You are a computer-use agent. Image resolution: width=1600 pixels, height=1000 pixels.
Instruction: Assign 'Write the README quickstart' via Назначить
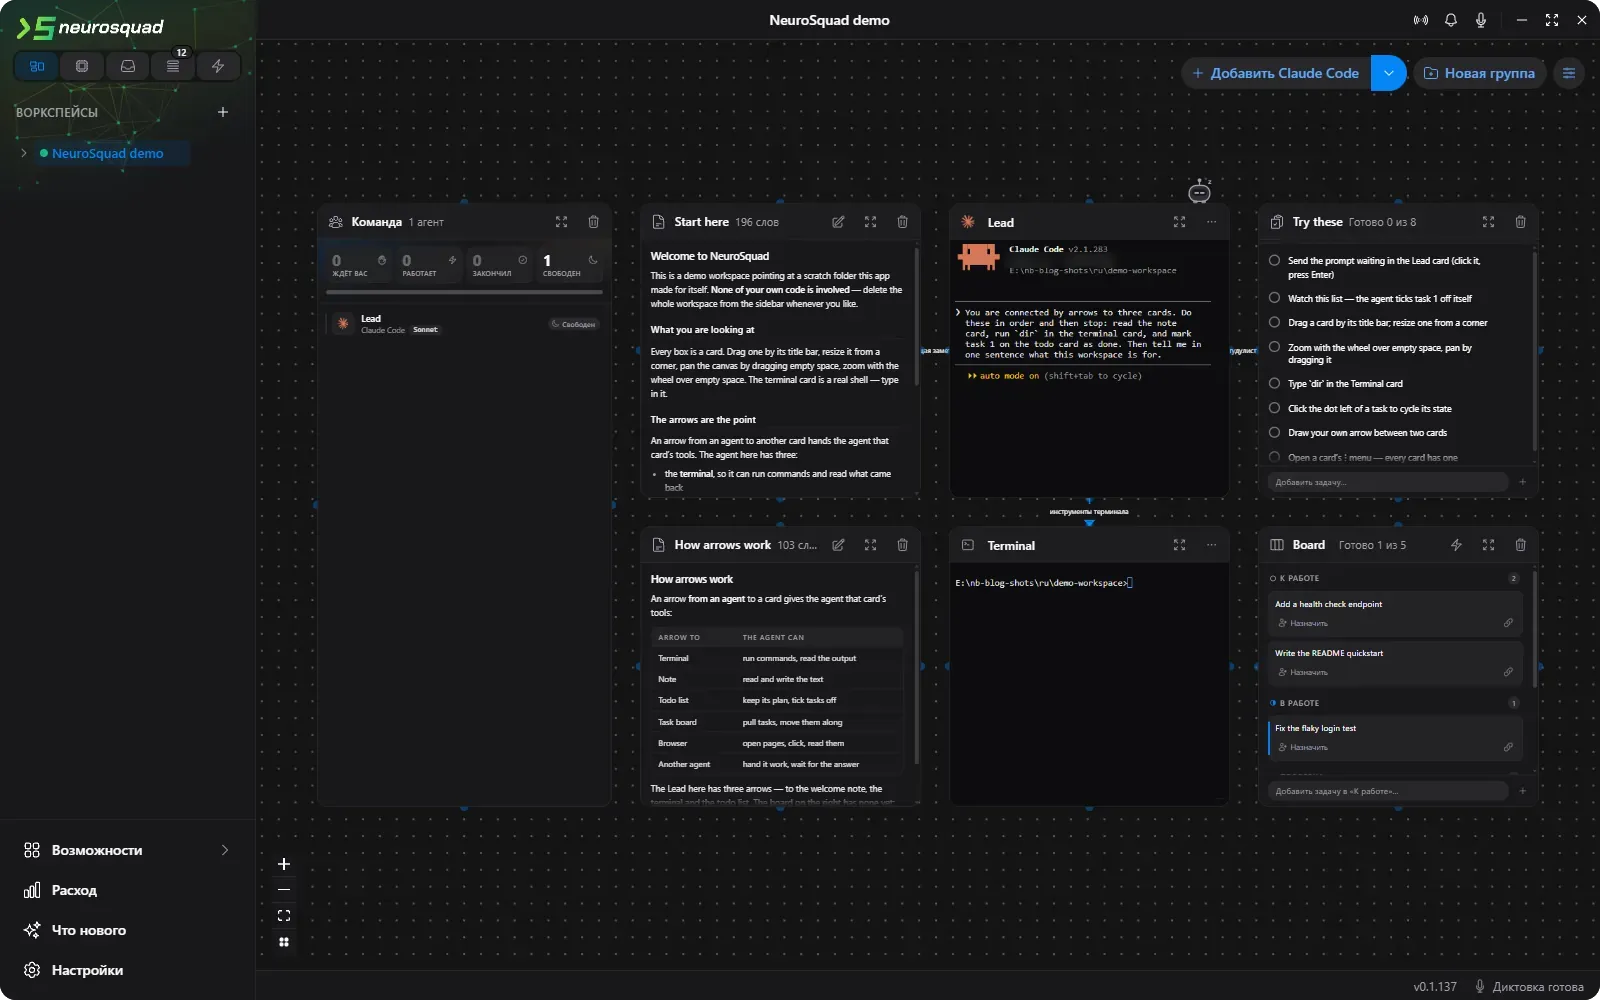pyautogui.click(x=1303, y=672)
